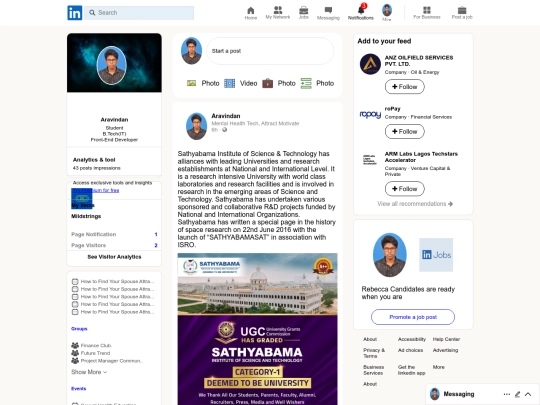Image resolution: width=540 pixels, height=405 pixels.
Task: Click the post globe visibility icon
Action: [225, 130]
